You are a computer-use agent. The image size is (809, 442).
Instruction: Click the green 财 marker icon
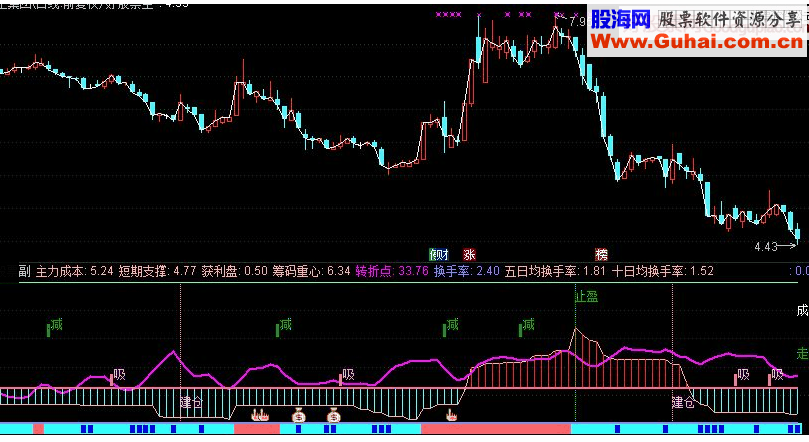coord(439,254)
